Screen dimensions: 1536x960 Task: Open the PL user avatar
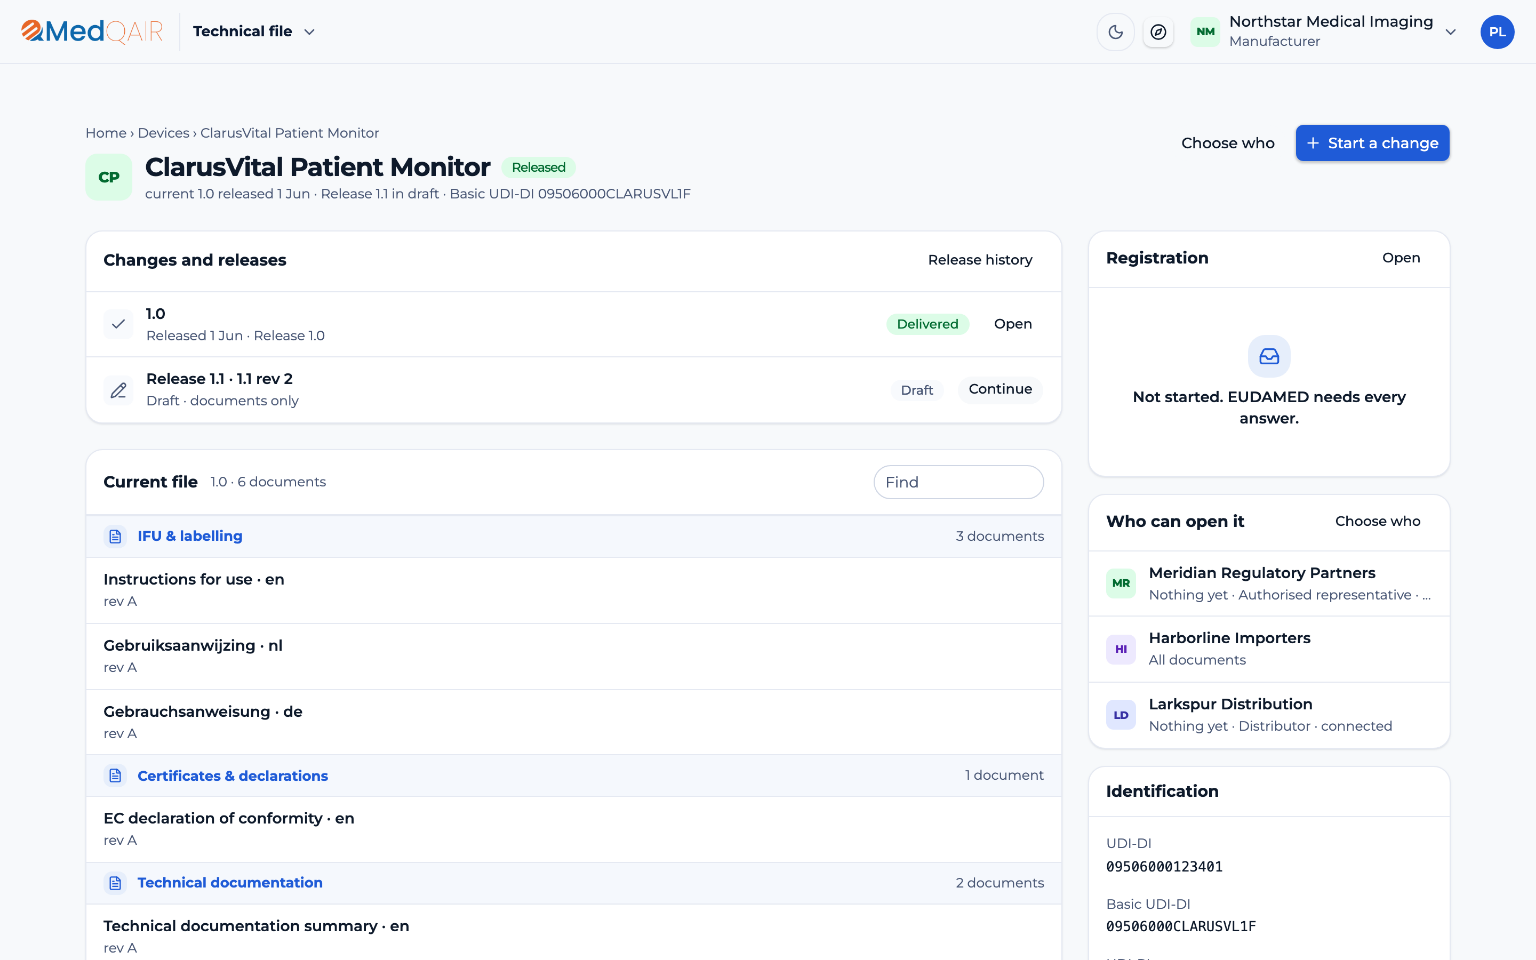point(1497,32)
